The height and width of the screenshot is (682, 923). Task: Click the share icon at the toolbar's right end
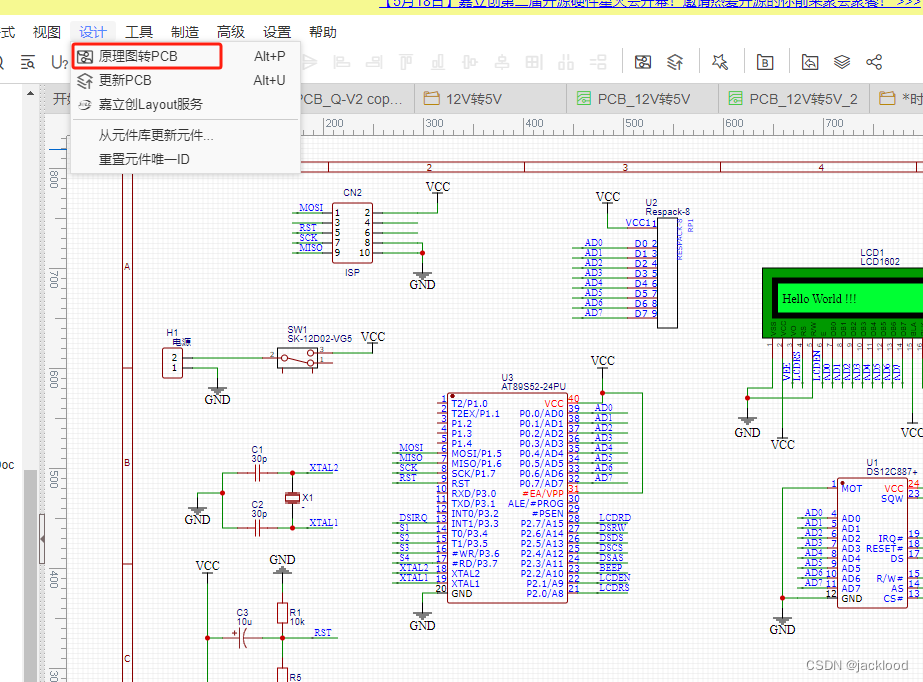click(876, 61)
